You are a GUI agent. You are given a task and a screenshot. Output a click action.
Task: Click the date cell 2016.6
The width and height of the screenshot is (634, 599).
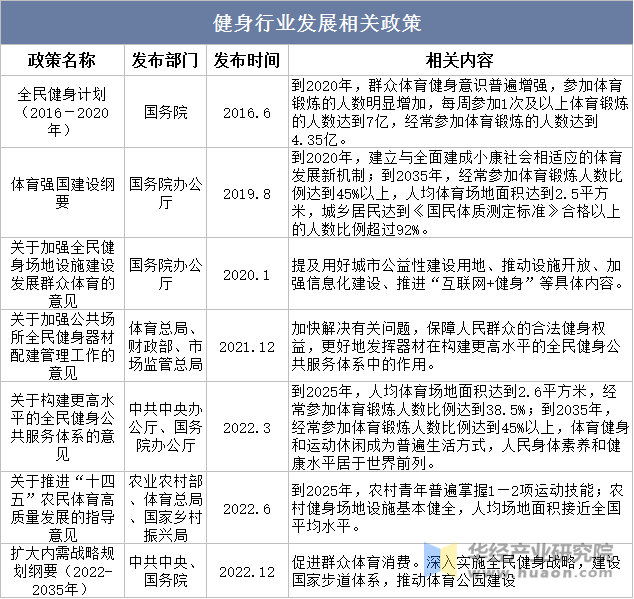point(247,113)
